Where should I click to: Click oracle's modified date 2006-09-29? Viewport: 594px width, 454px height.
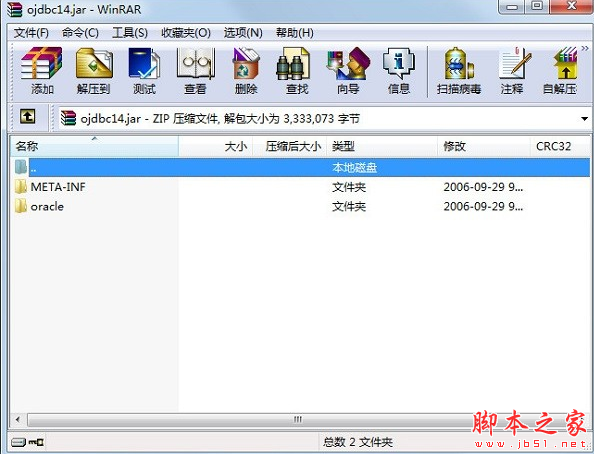(483, 207)
